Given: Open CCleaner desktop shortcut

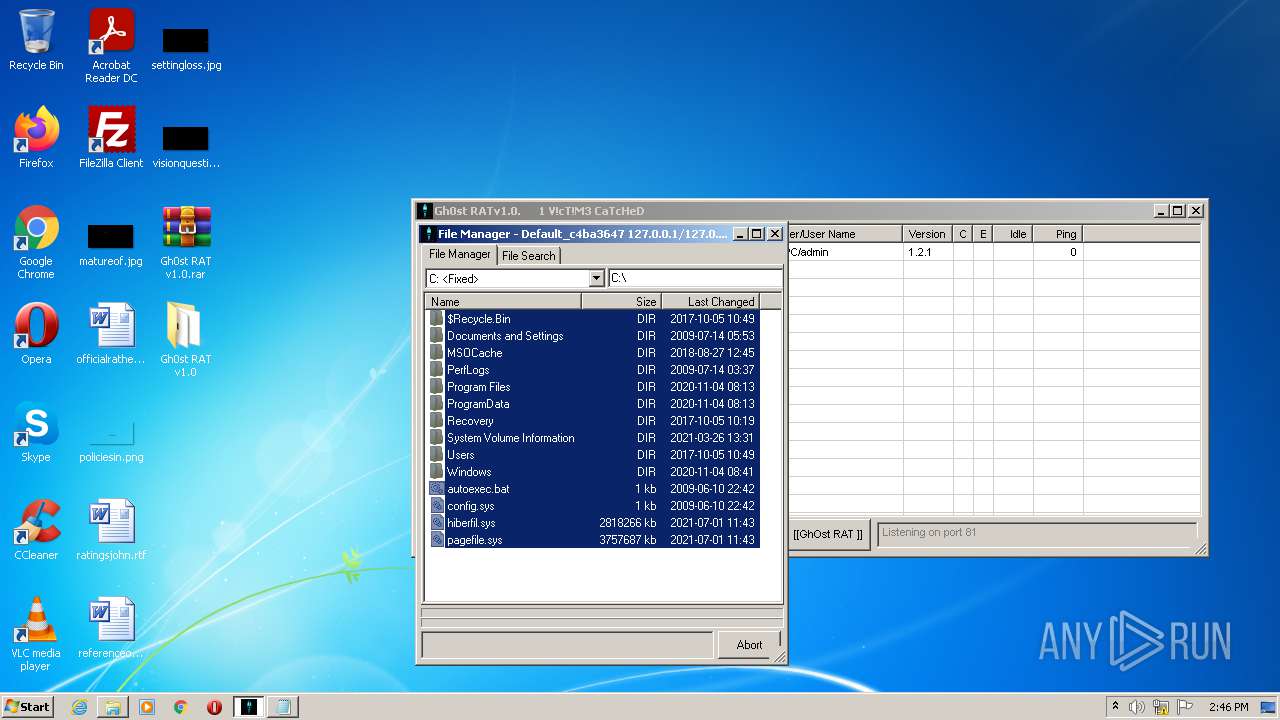Looking at the screenshot, I should 36,530.
